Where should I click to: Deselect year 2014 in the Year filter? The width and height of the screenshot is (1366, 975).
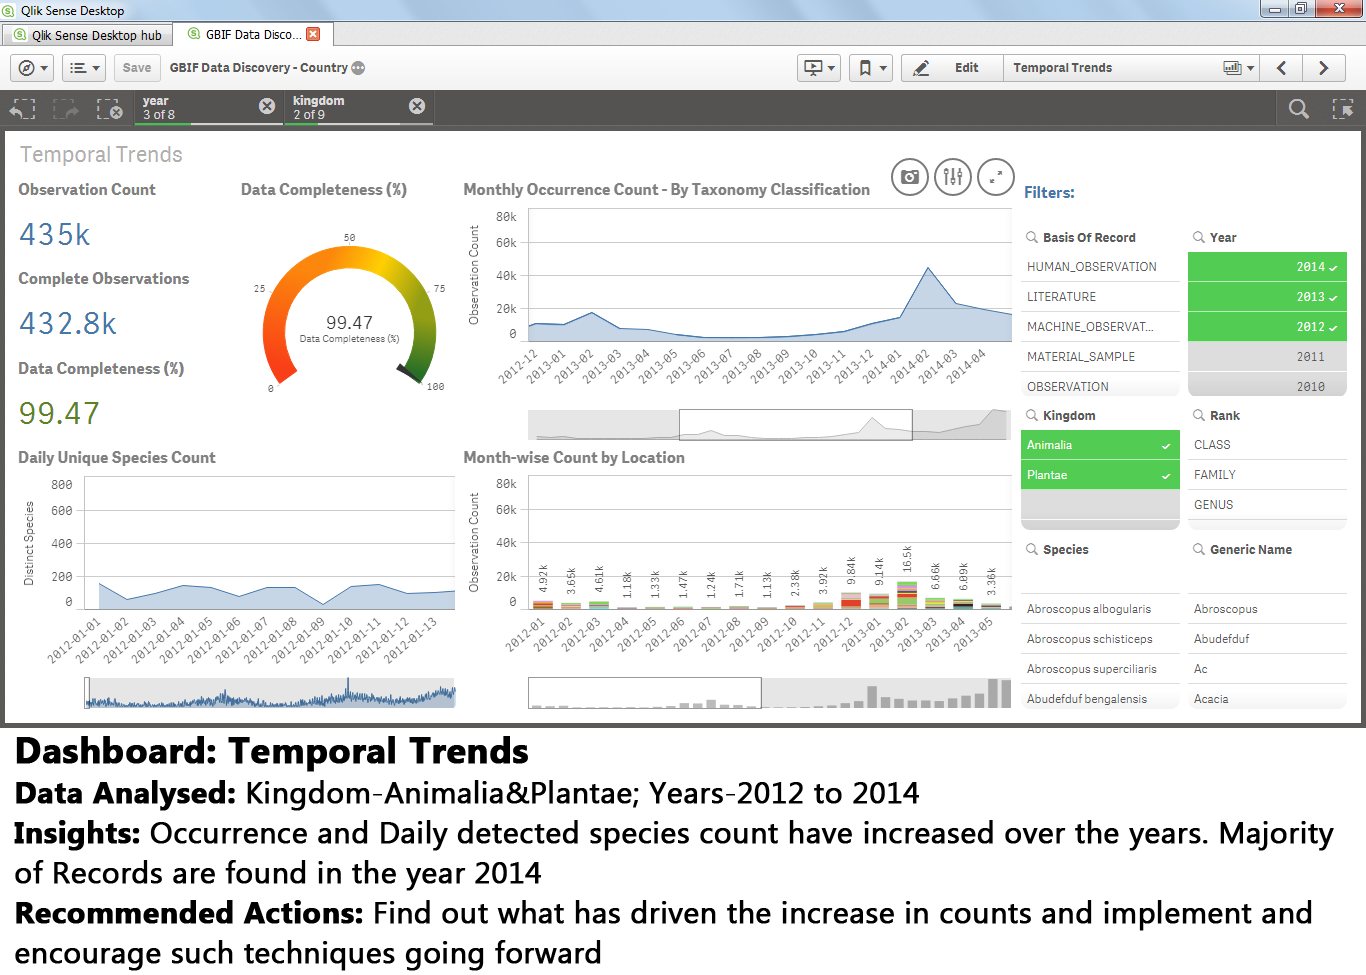[x=1267, y=267]
